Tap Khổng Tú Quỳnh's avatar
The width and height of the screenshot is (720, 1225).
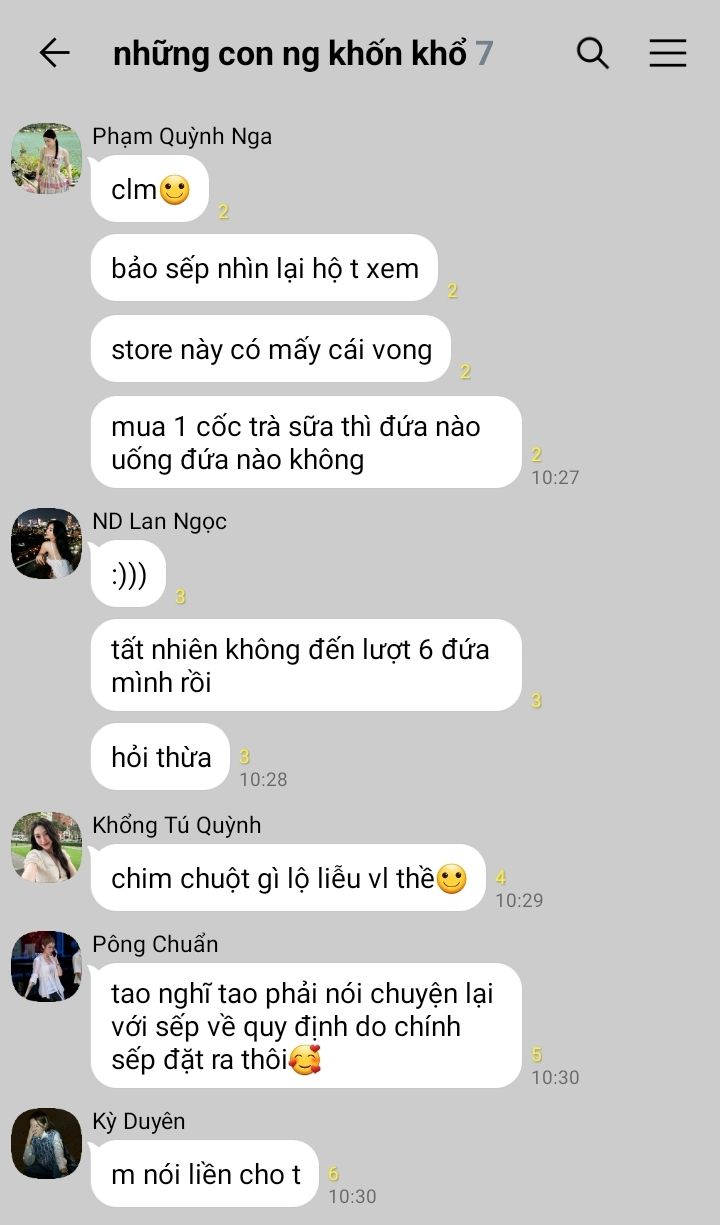point(46,847)
